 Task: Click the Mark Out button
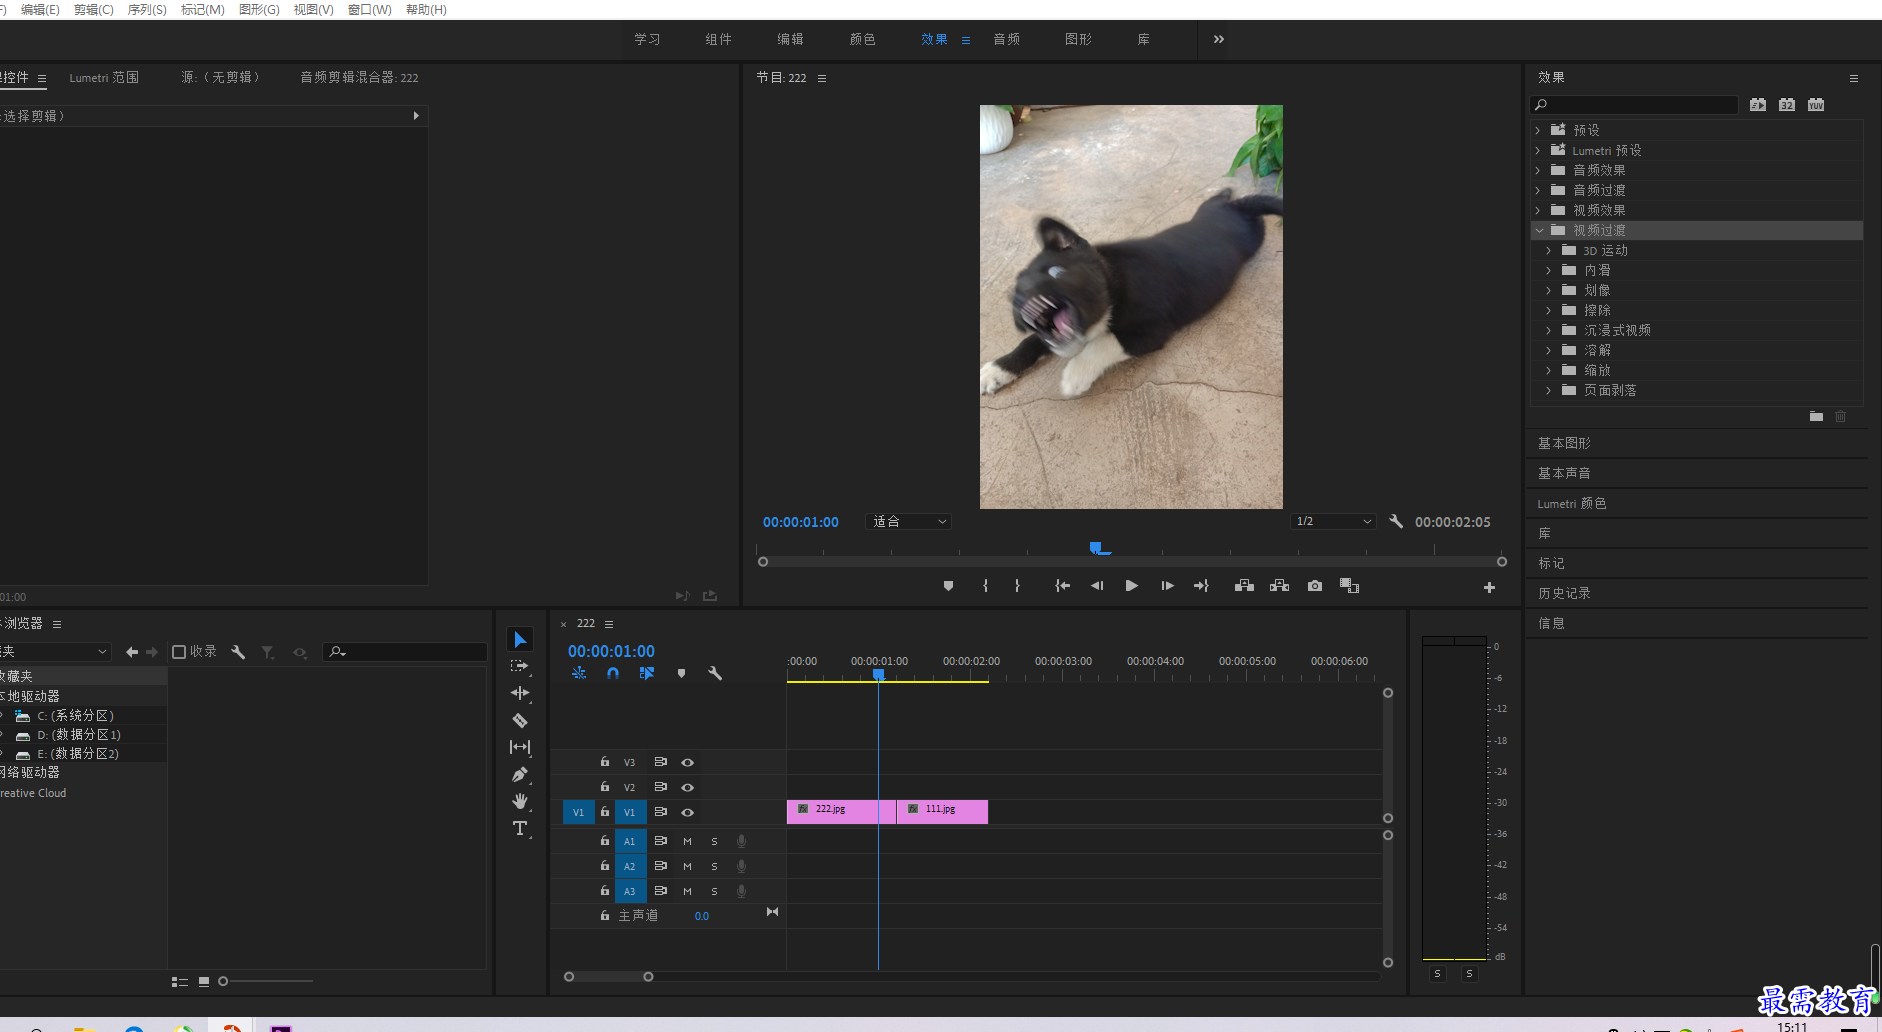coord(1017,586)
